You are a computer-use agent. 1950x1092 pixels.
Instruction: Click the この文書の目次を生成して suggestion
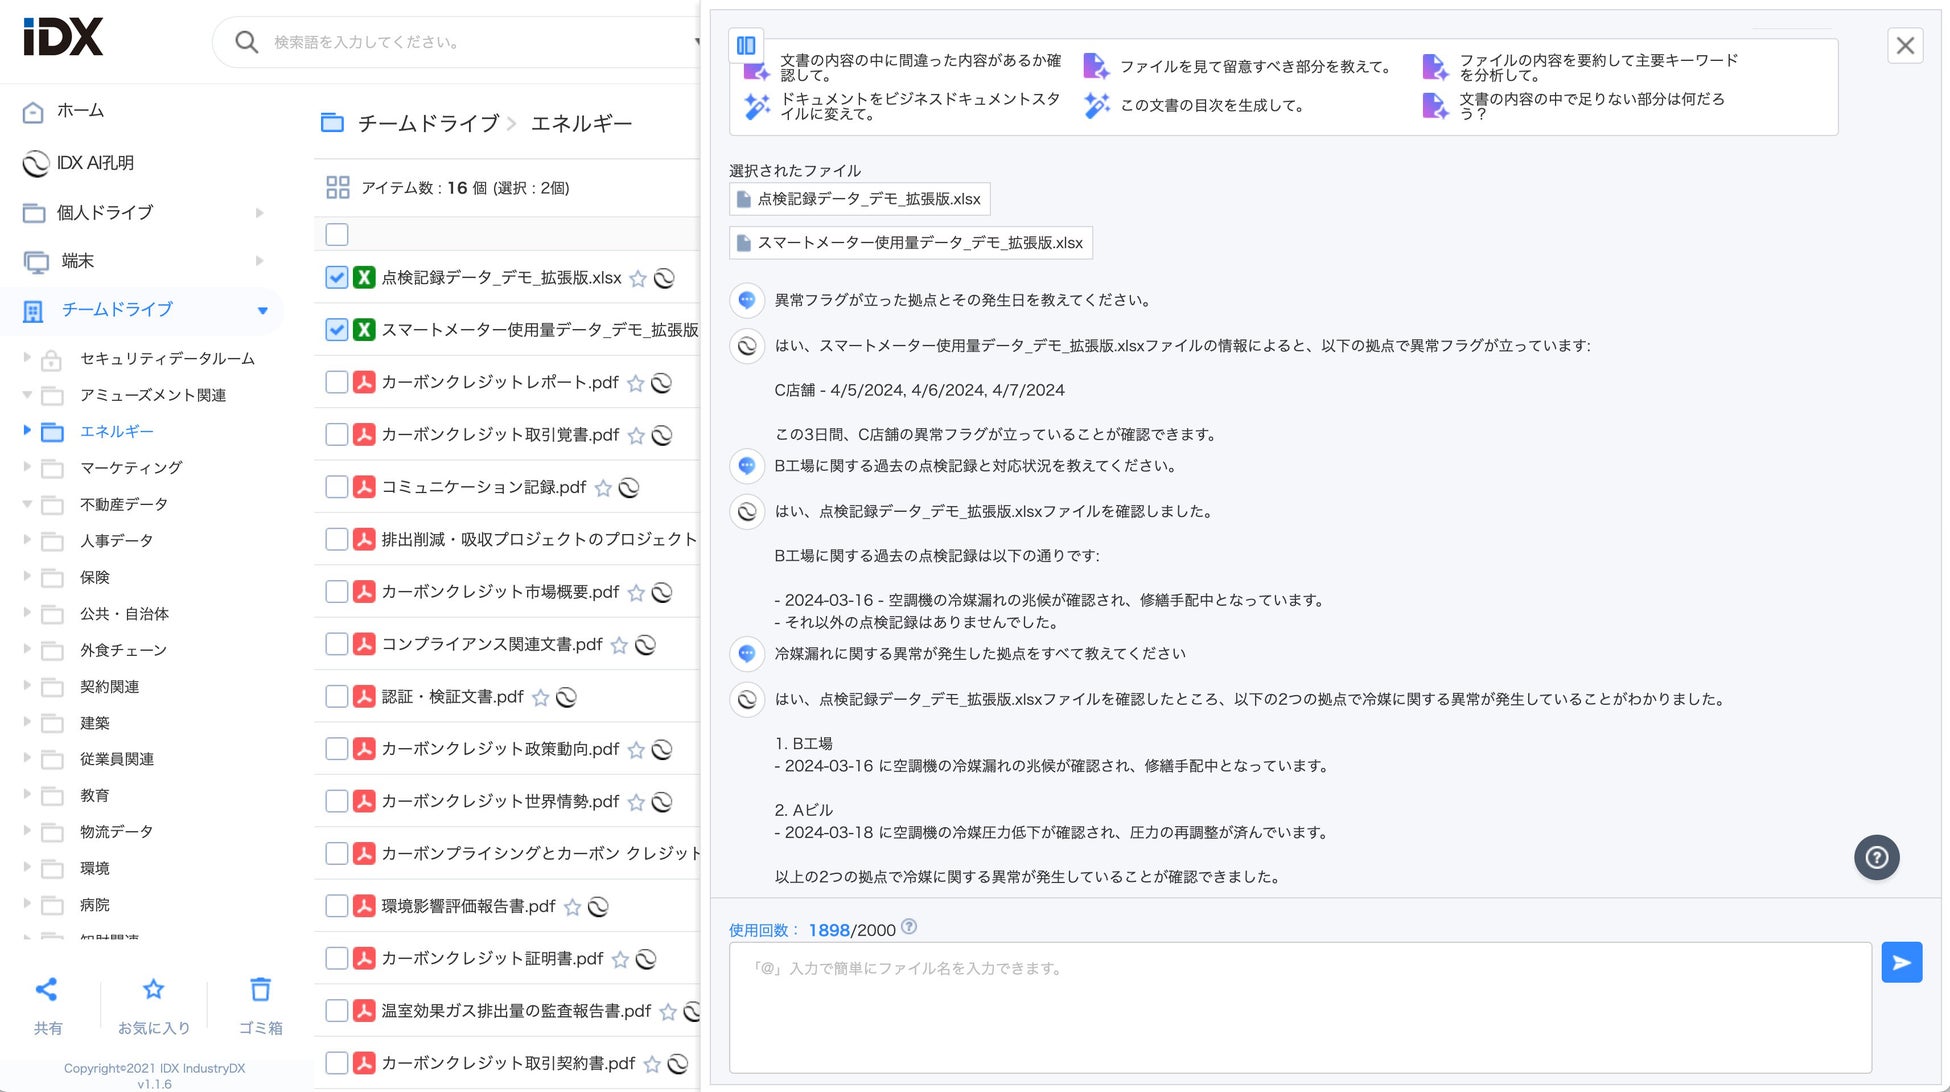1210,106
